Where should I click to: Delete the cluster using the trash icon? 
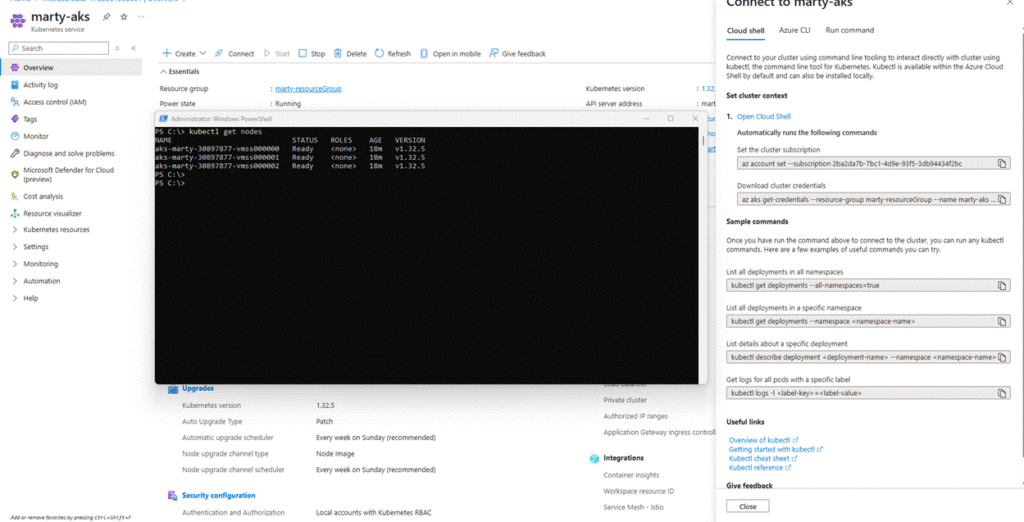[350, 54]
